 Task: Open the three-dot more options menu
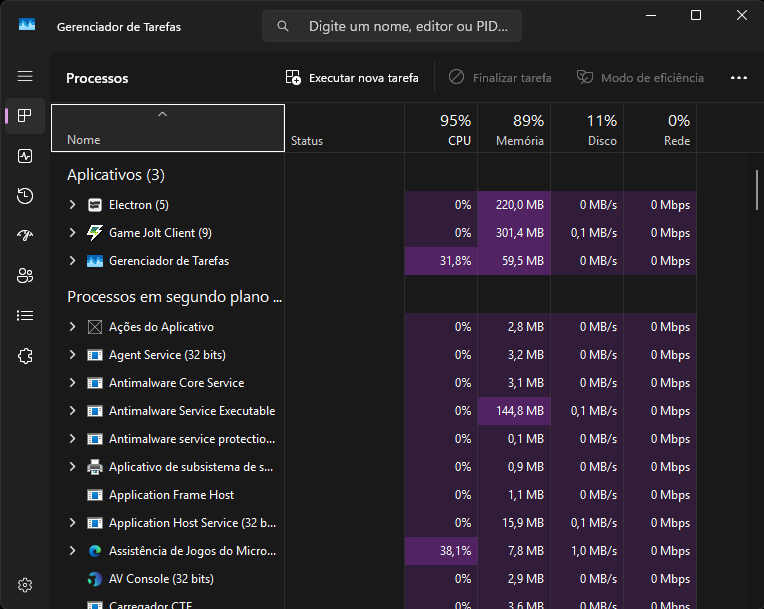(739, 77)
